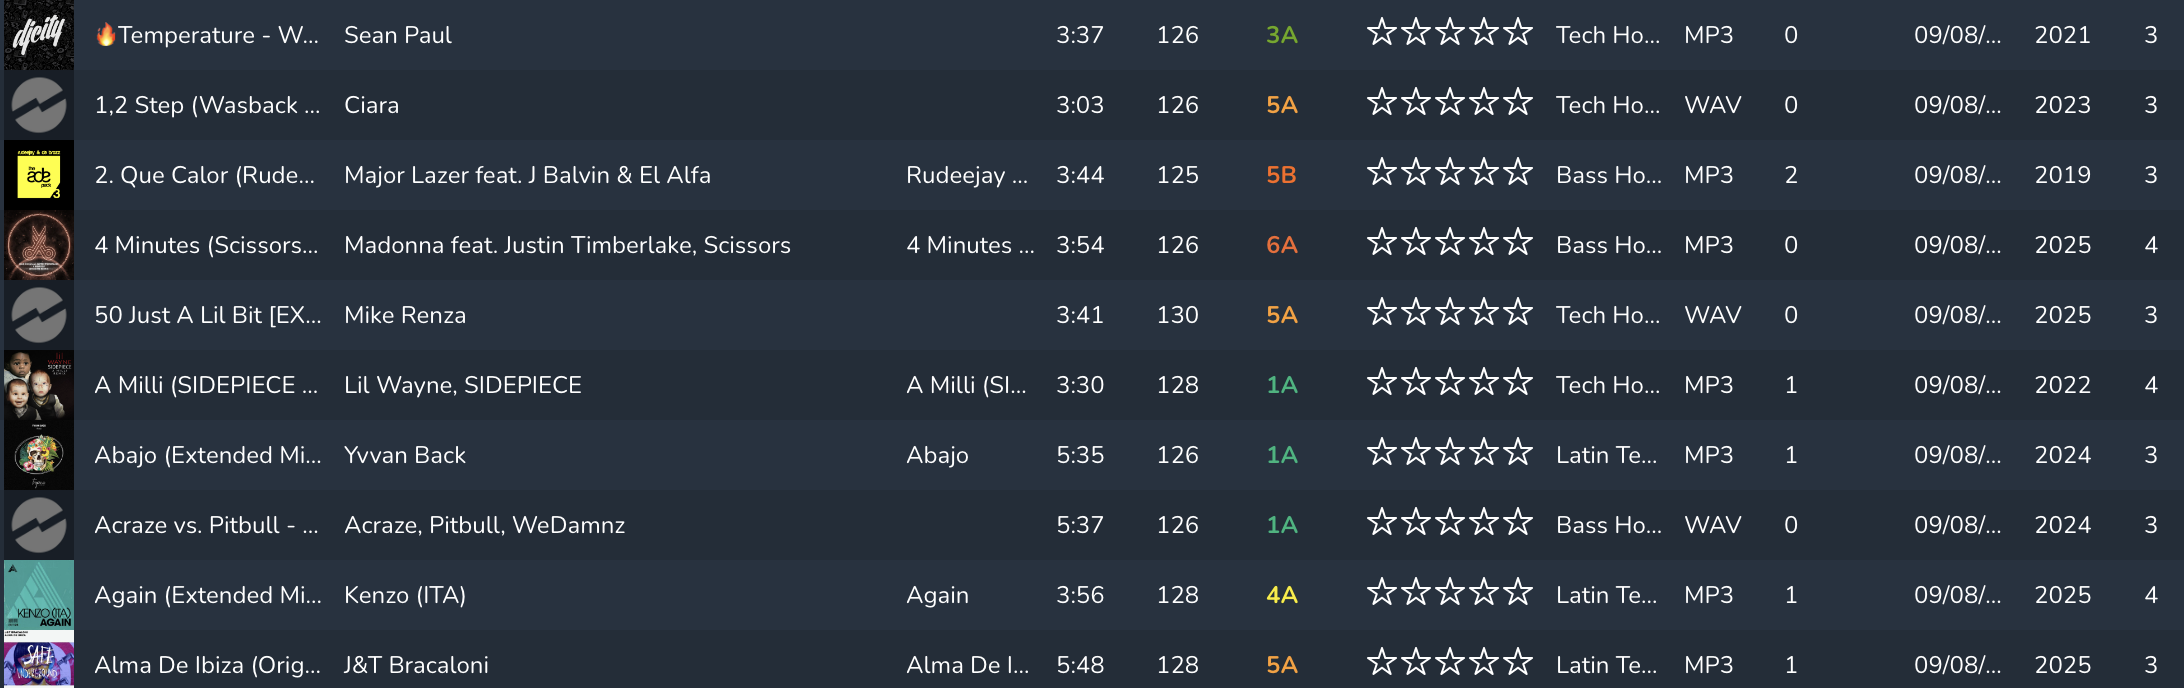2184x688 pixels.
Task: Give Alma De Ibiza two stars
Action: pos(1415,663)
